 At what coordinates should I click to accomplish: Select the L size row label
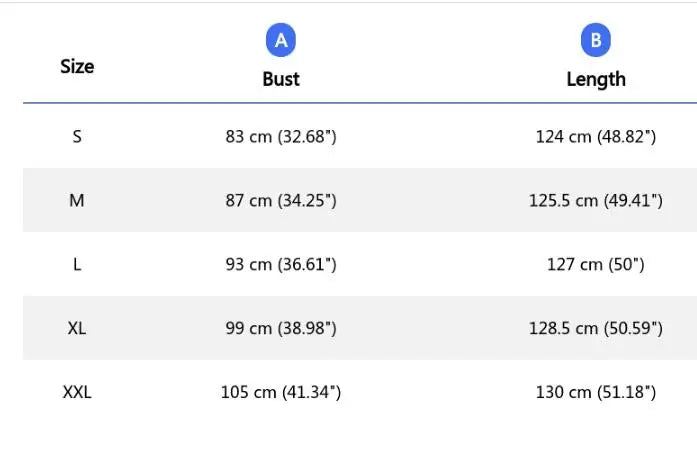(77, 264)
